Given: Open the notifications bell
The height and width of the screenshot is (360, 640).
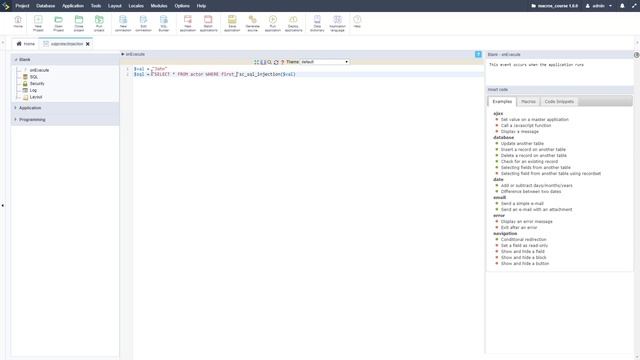Looking at the screenshot, I should point(622,6).
